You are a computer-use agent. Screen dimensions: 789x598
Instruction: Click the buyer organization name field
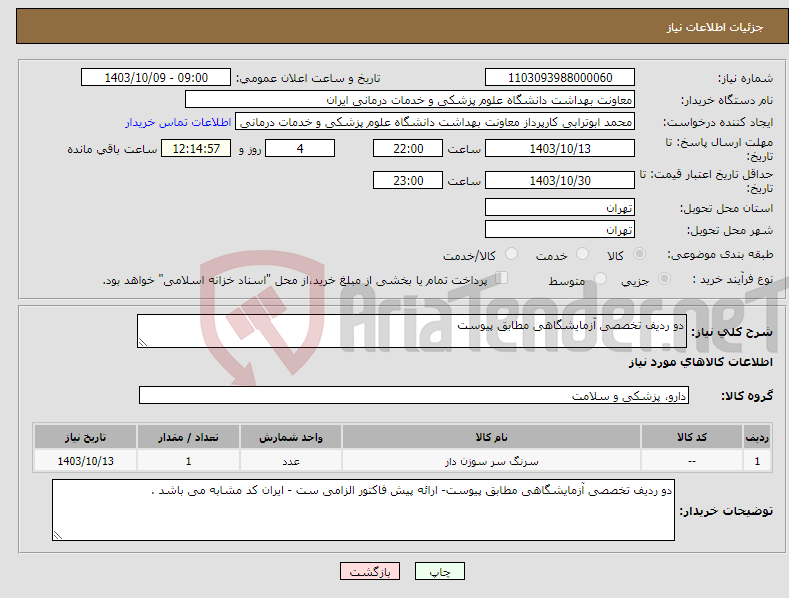tap(410, 100)
